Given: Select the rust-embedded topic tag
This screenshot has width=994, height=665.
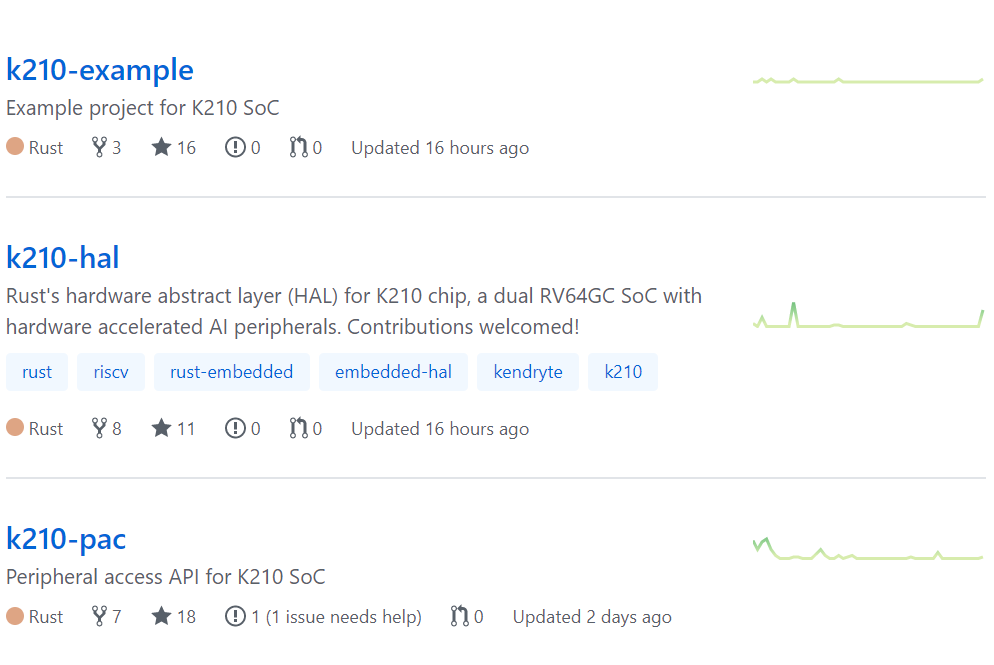Looking at the screenshot, I should (232, 372).
